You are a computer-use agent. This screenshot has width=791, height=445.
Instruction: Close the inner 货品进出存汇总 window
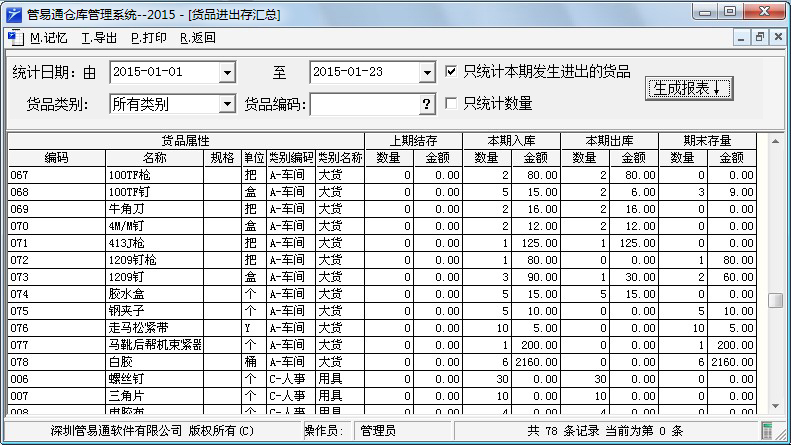777,38
